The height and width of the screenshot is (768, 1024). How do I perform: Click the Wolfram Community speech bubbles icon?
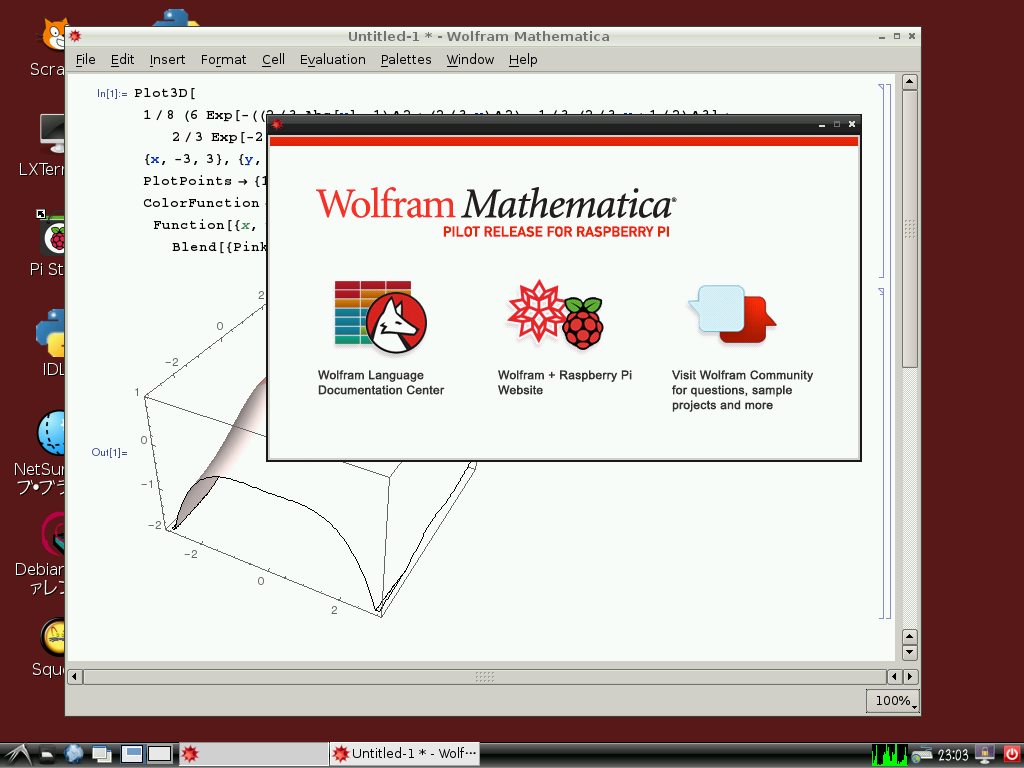[x=731, y=314]
